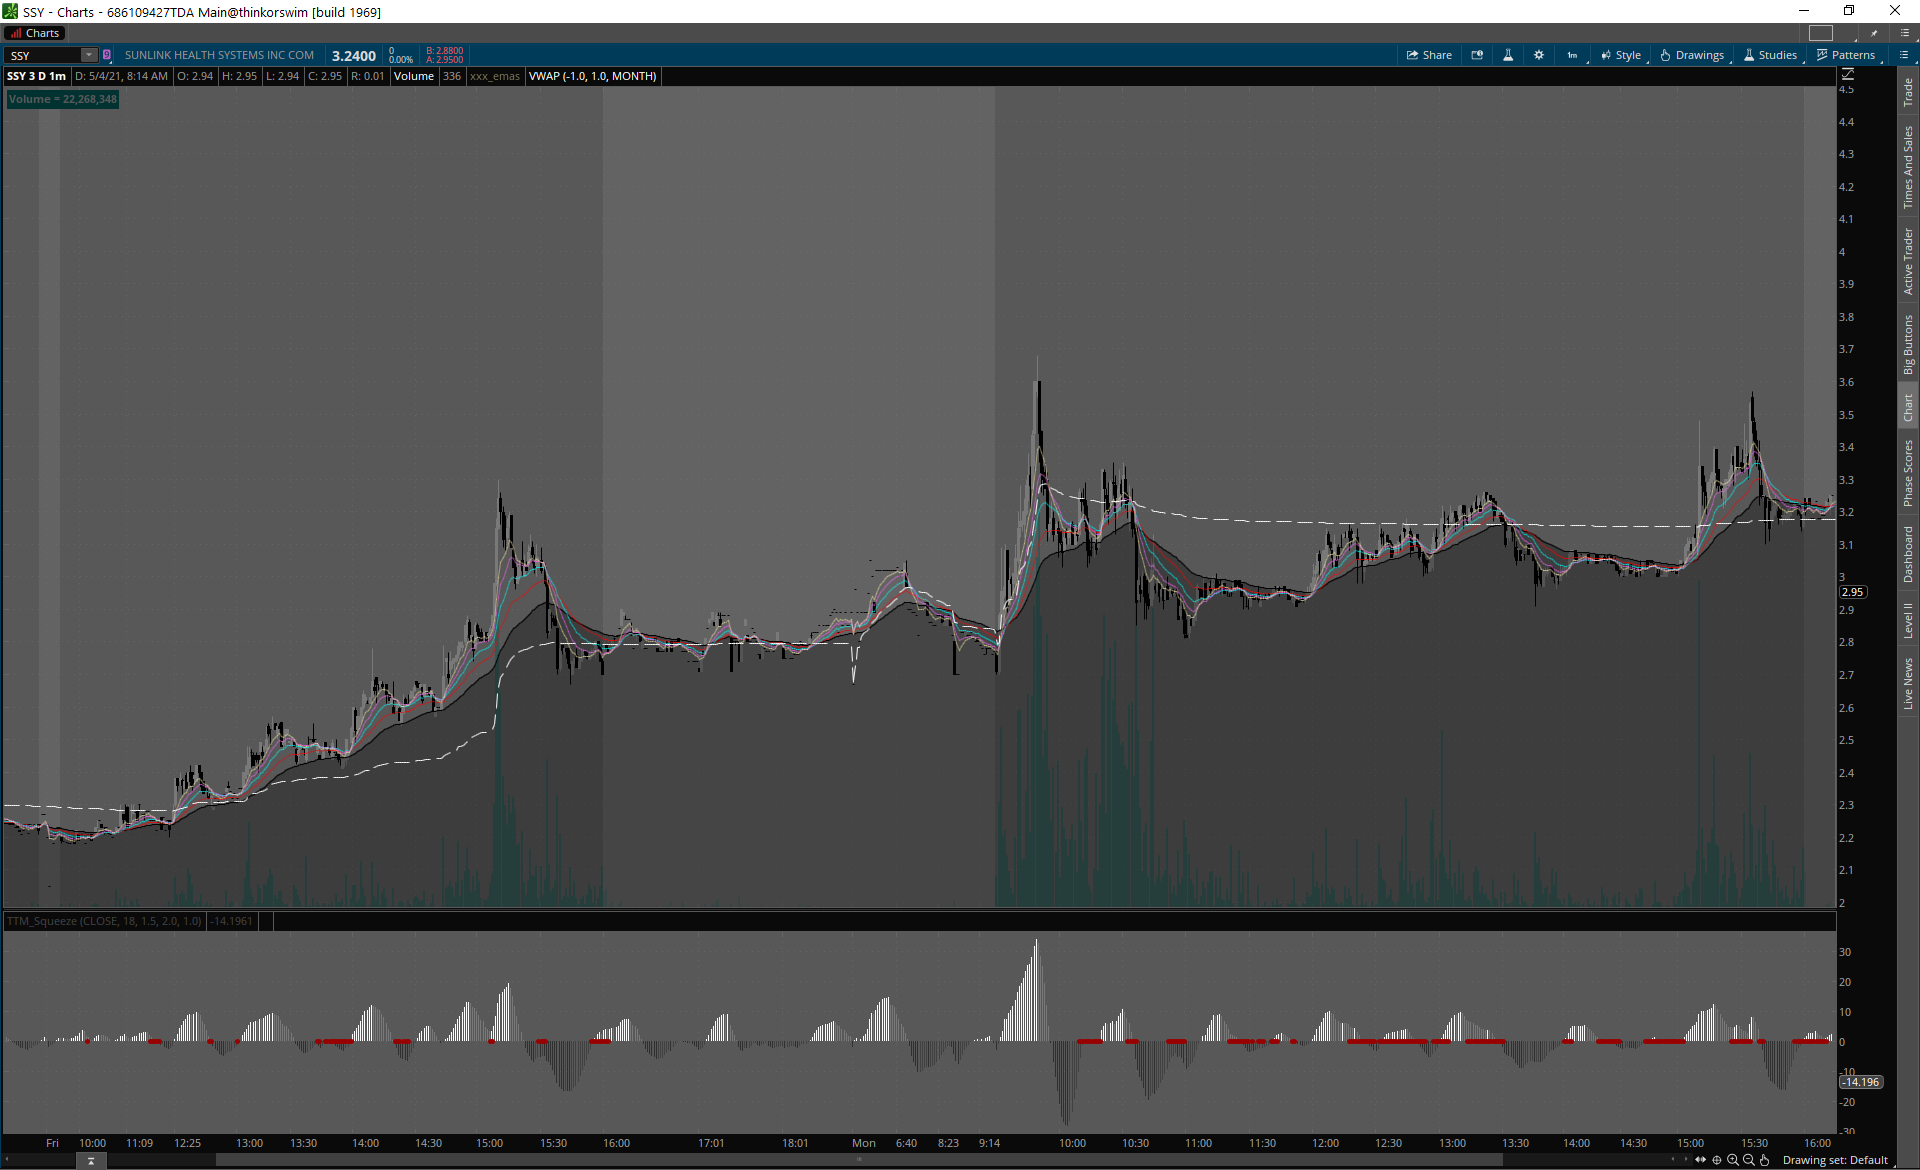Click the pin icon in top bar

(x=1875, y=33)
